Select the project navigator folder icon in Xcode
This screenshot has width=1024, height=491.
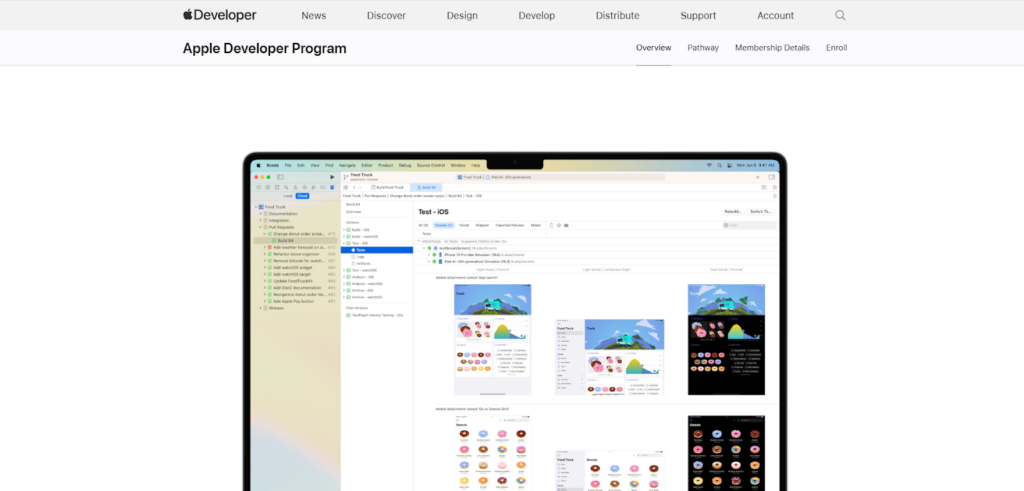[259, 187]
